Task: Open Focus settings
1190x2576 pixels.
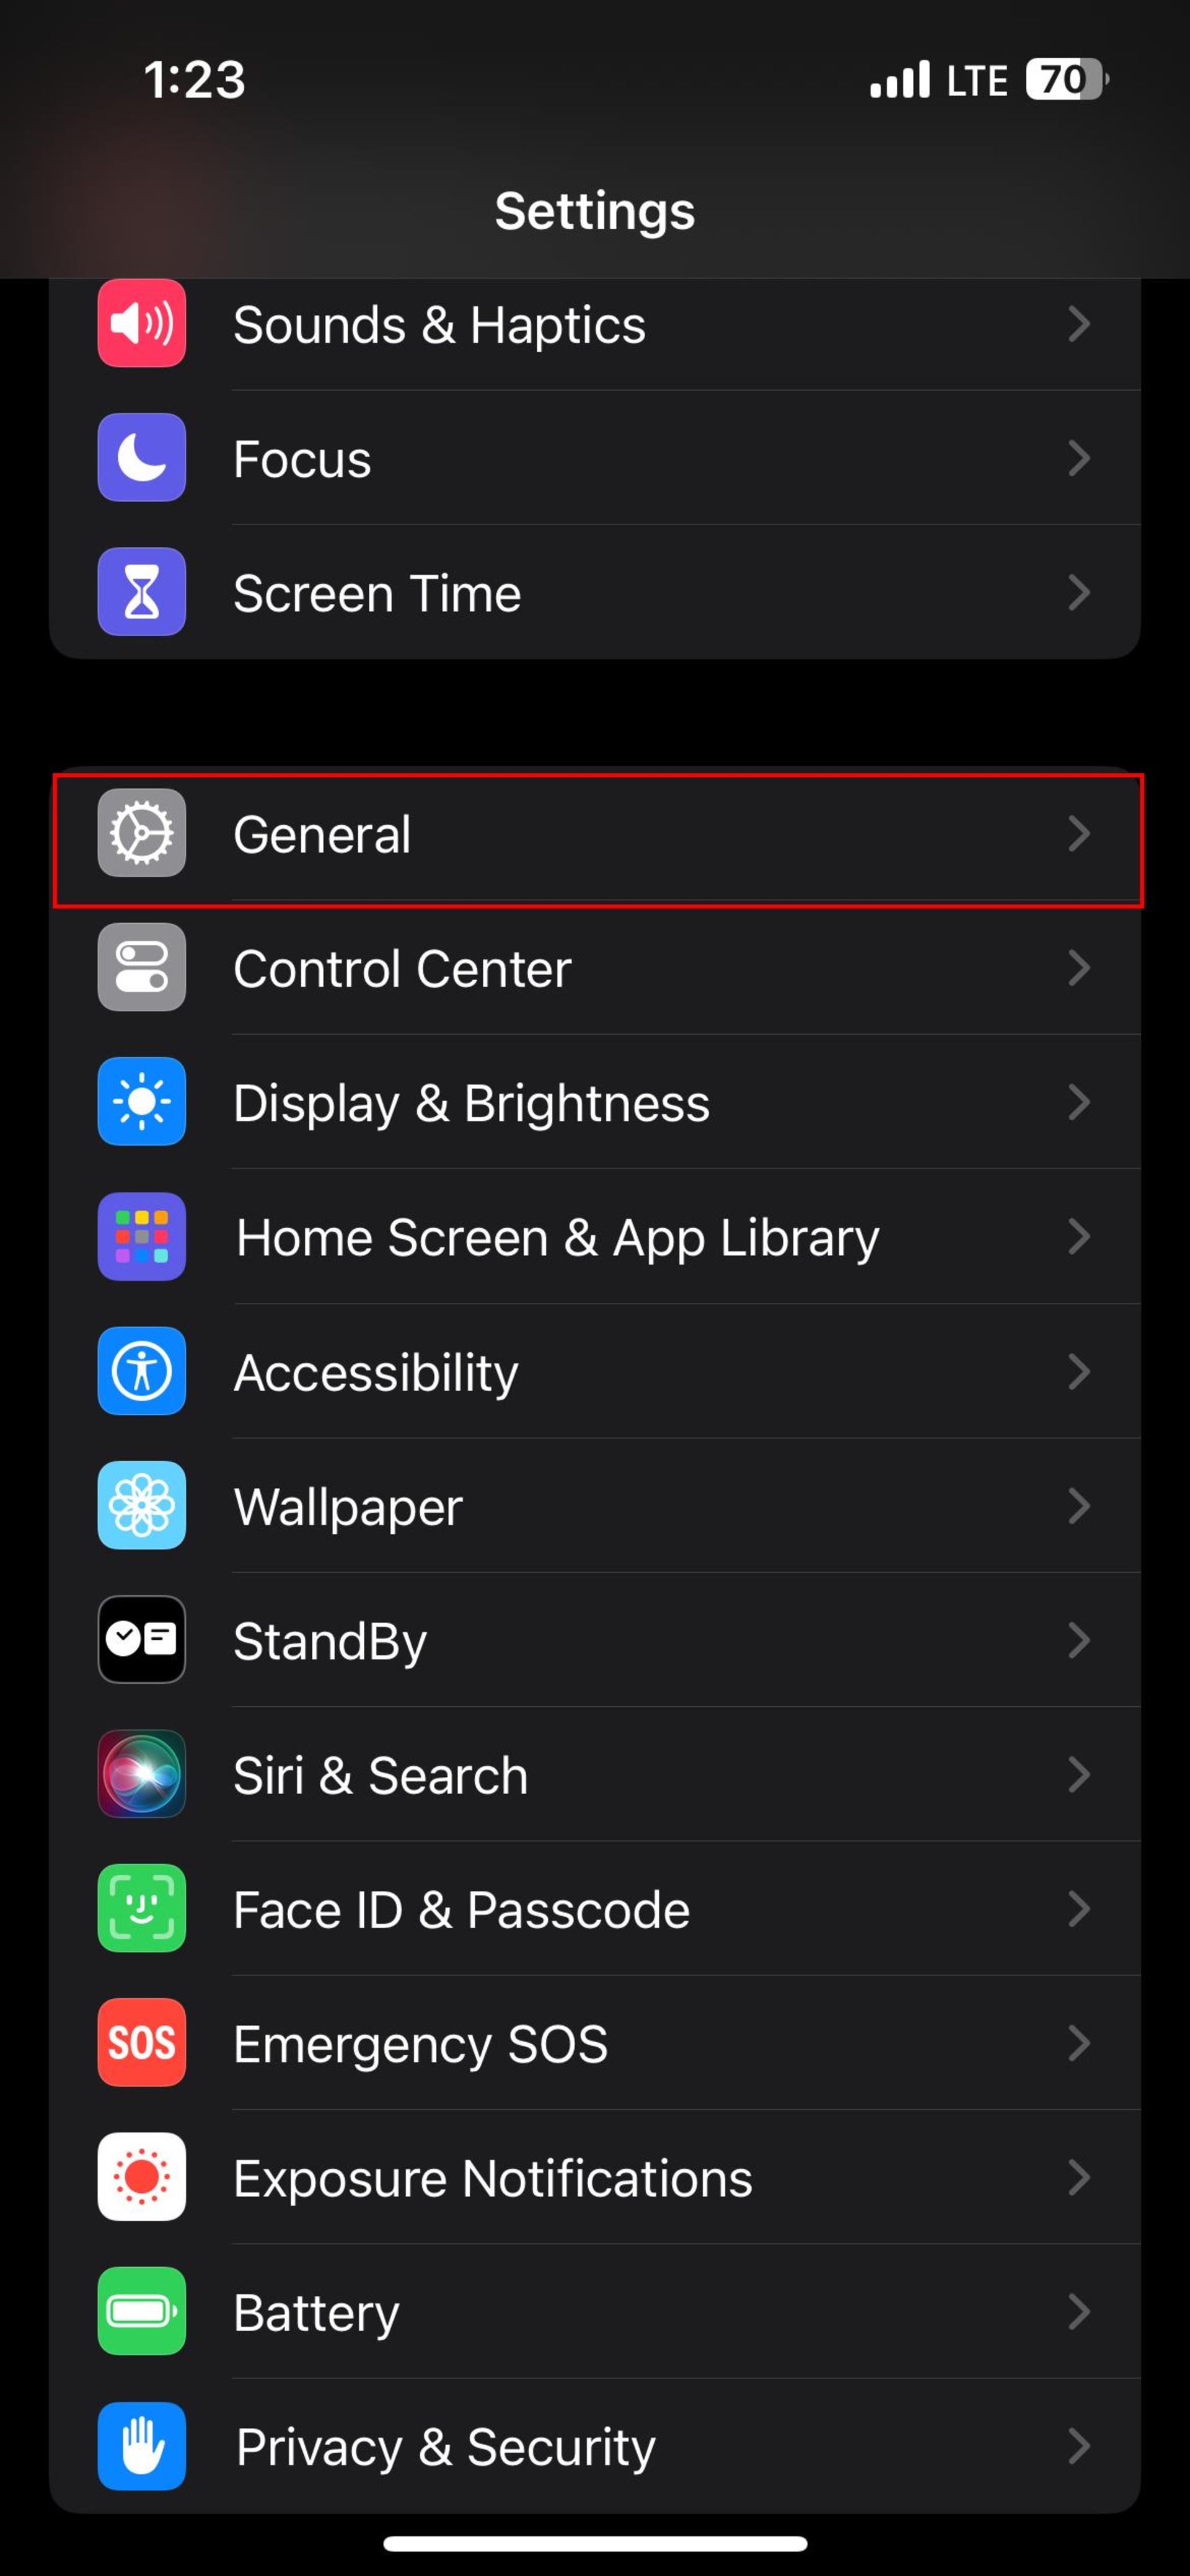Action: tap(594, 458)
